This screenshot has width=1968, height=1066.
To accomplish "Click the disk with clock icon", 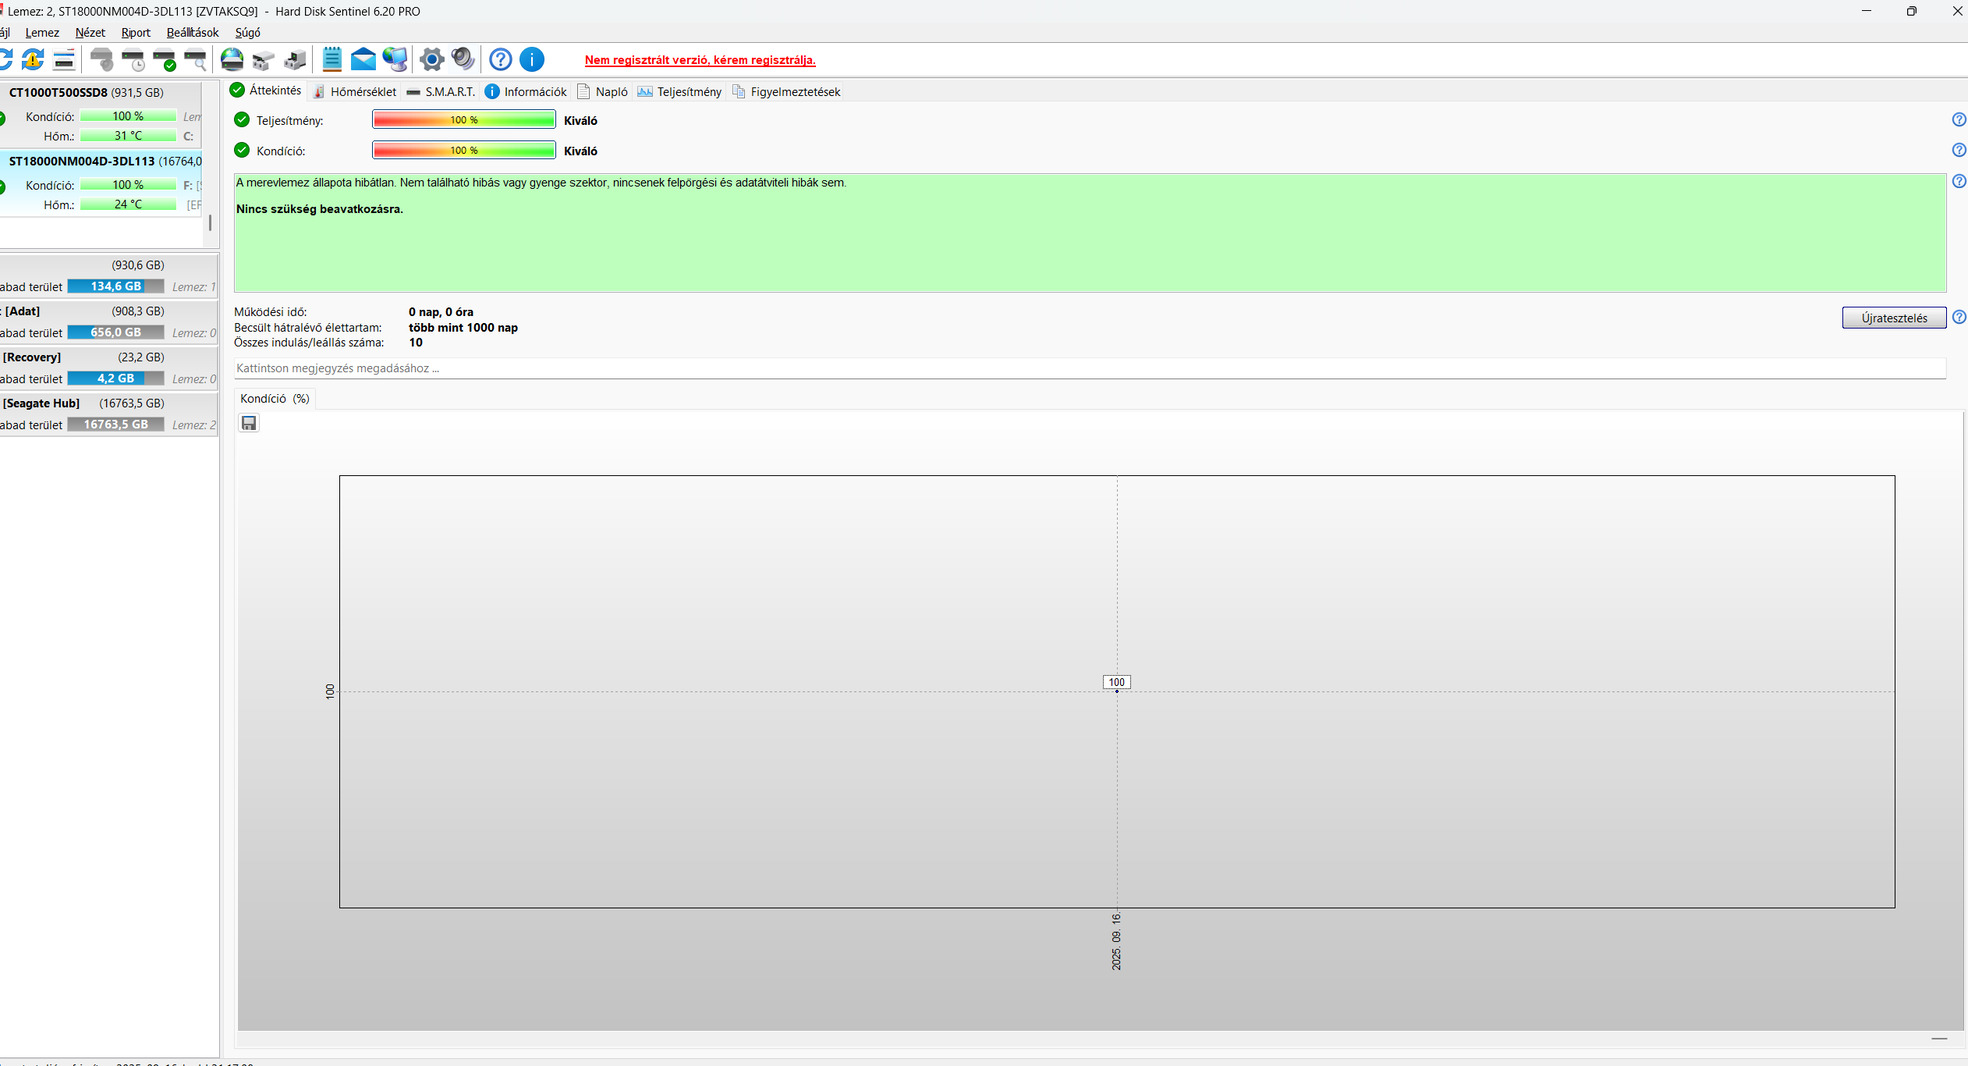I will [133, 60].
